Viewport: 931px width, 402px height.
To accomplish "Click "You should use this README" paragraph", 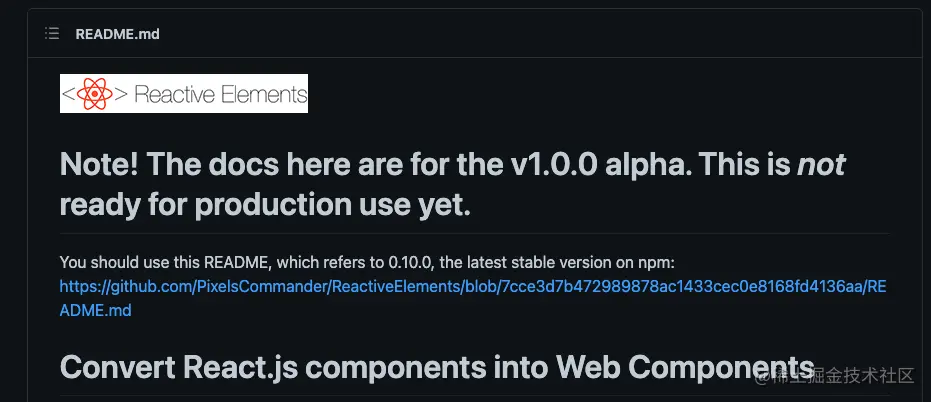I will pyautogui.click(x=367, y=262).
